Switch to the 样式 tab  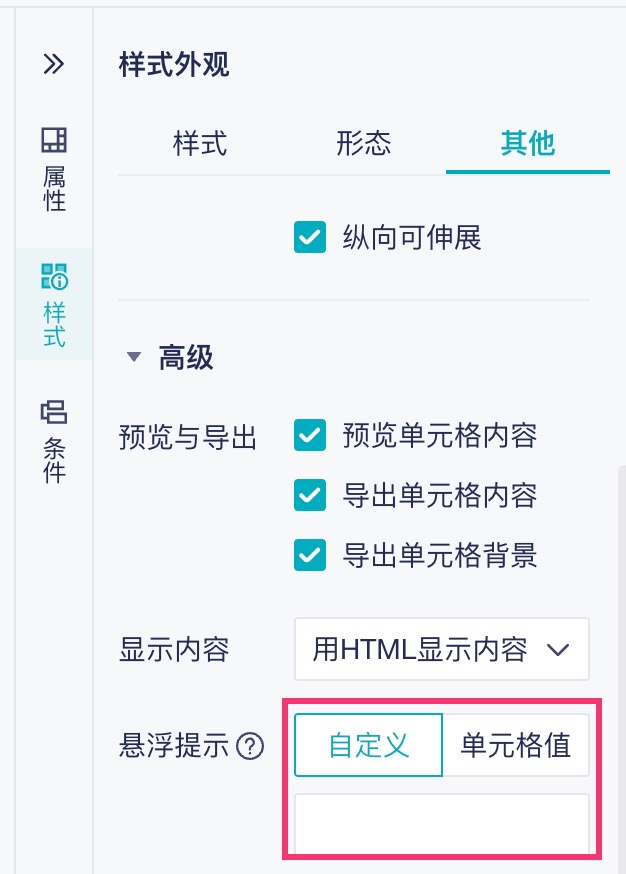tap(200, 143)
